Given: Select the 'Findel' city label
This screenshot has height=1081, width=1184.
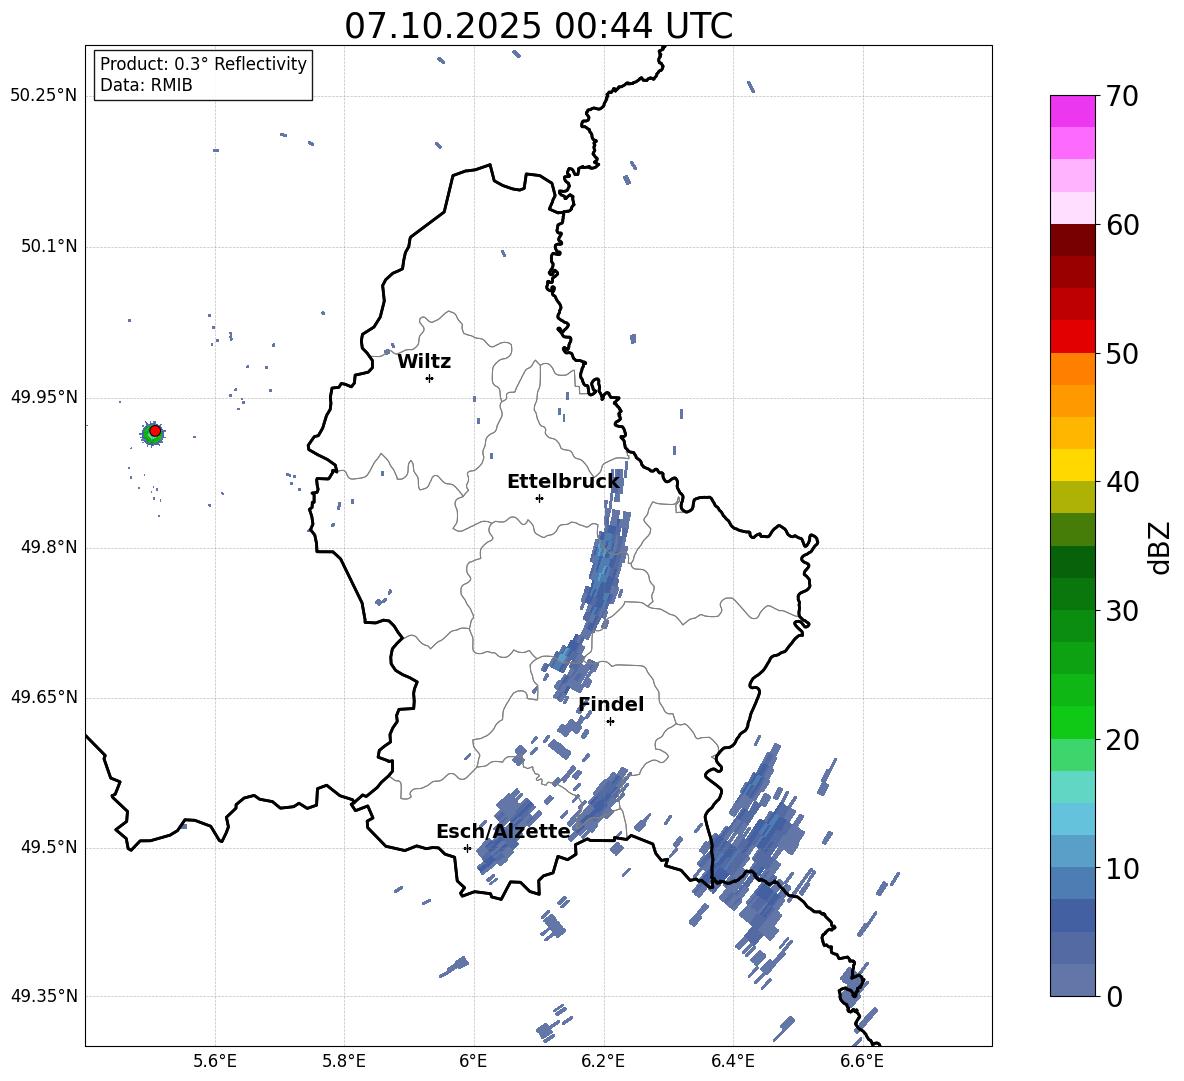Looking at the screenshot, I should pyautogui.click(x=611, y=704).
